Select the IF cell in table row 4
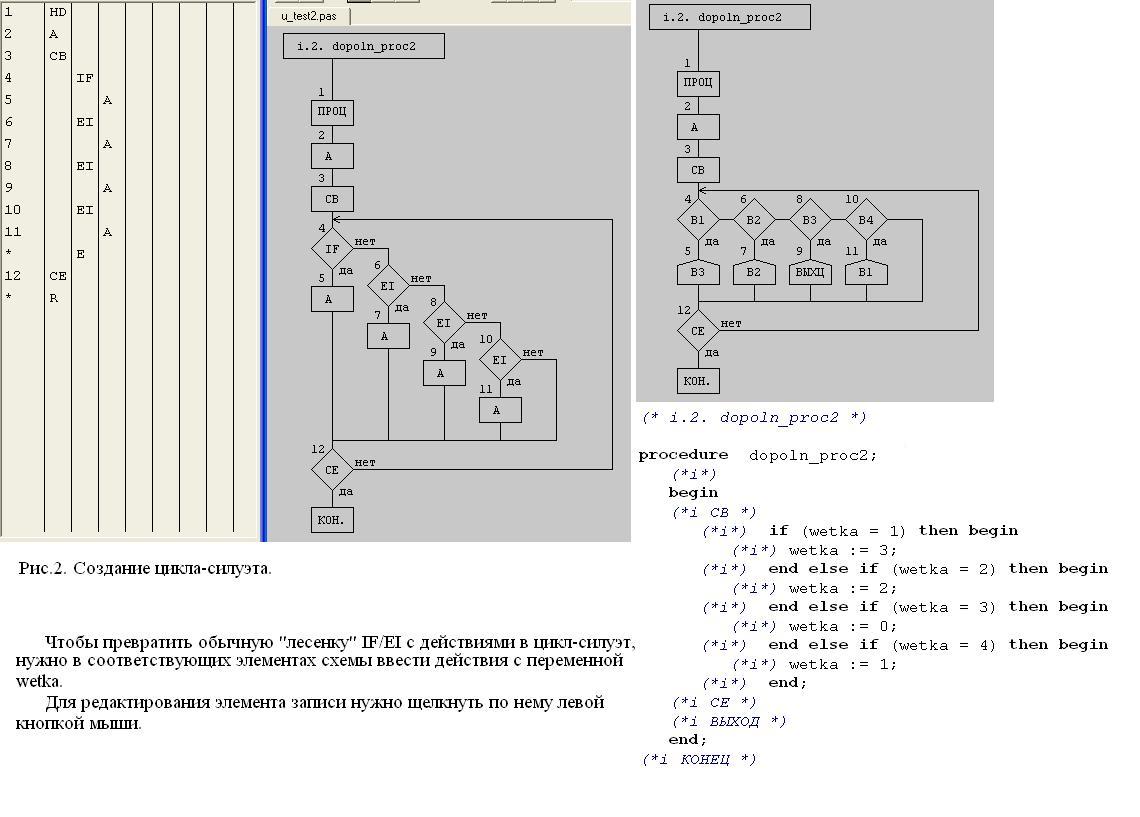 [x=85, y=78]
